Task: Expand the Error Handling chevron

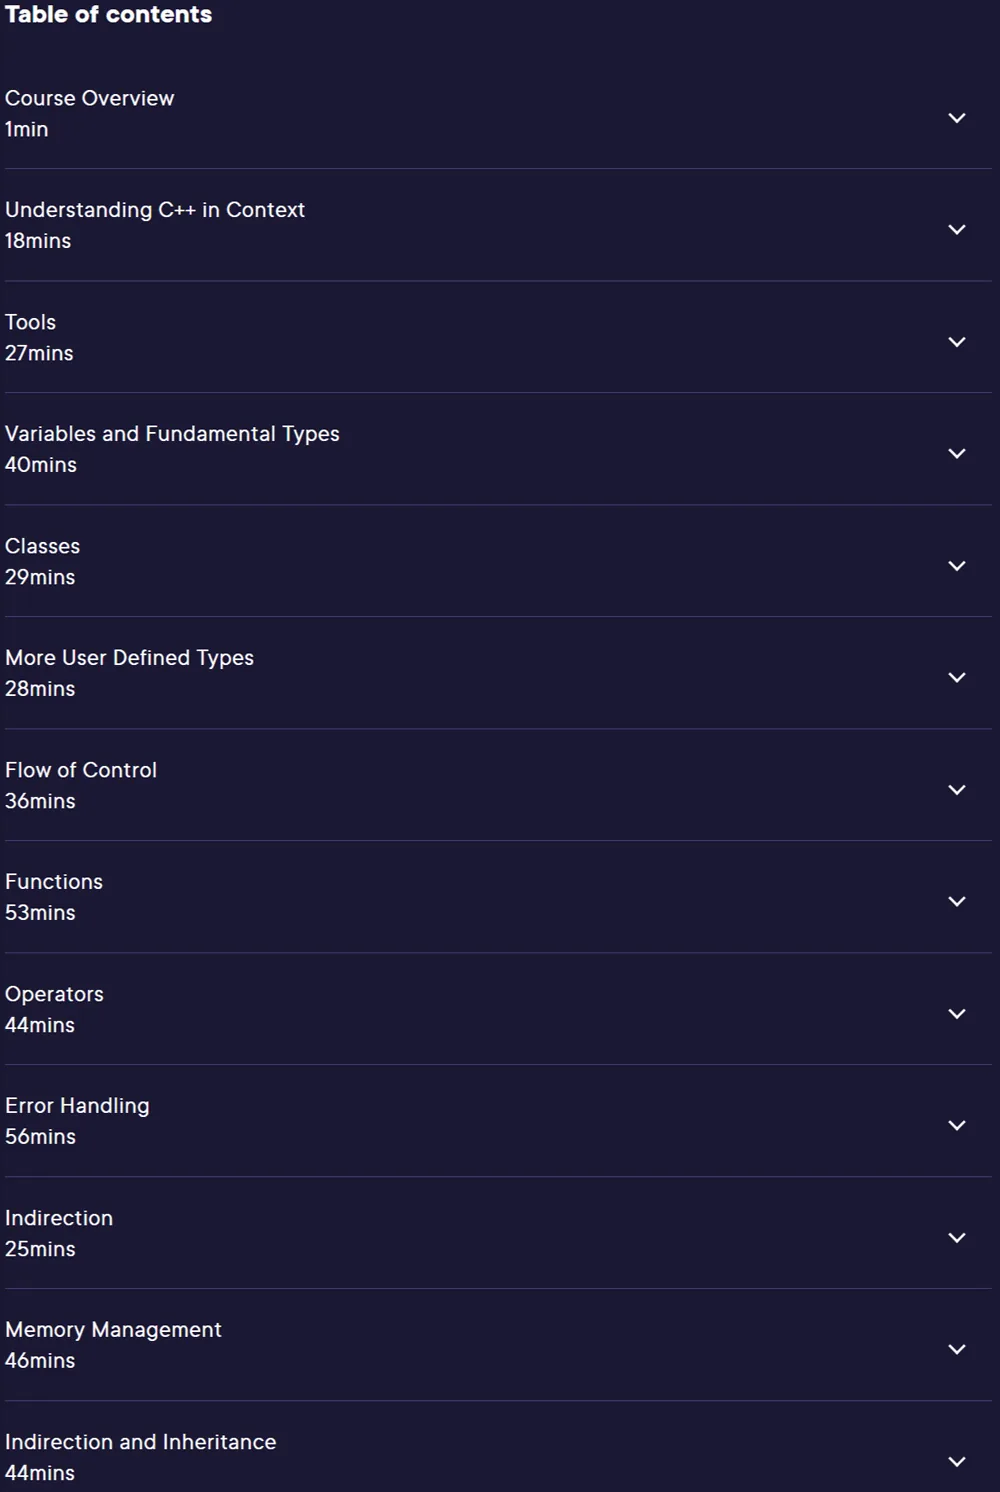Action: pos(957,1126)
